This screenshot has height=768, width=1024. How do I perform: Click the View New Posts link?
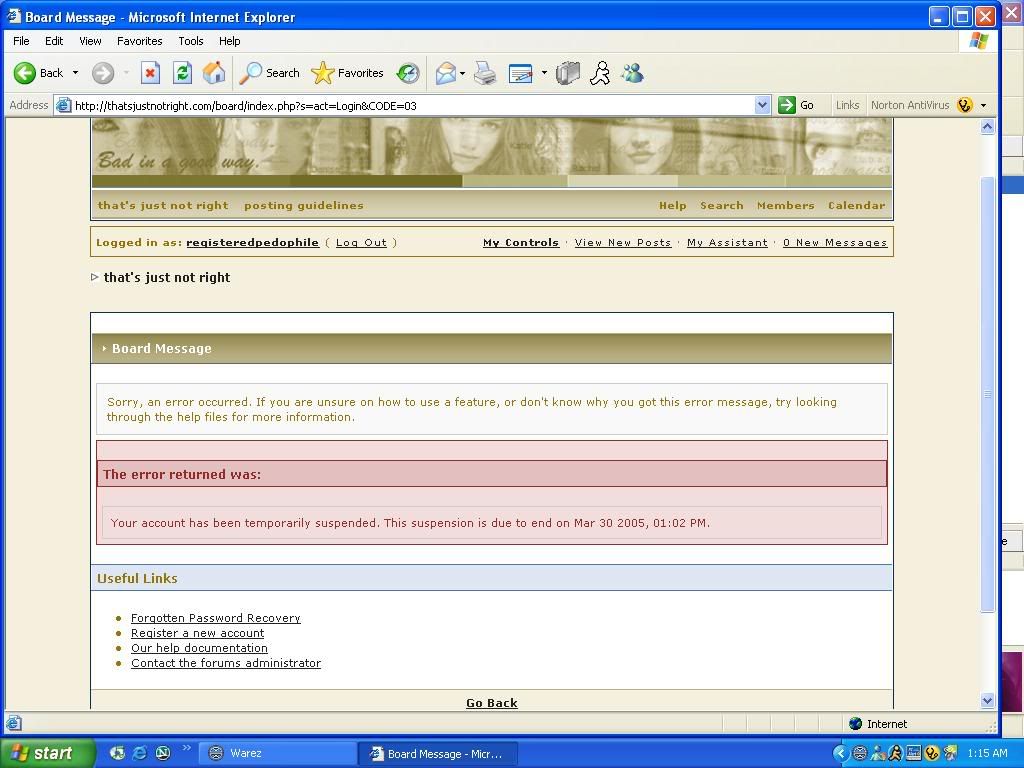tap(623, 242)
